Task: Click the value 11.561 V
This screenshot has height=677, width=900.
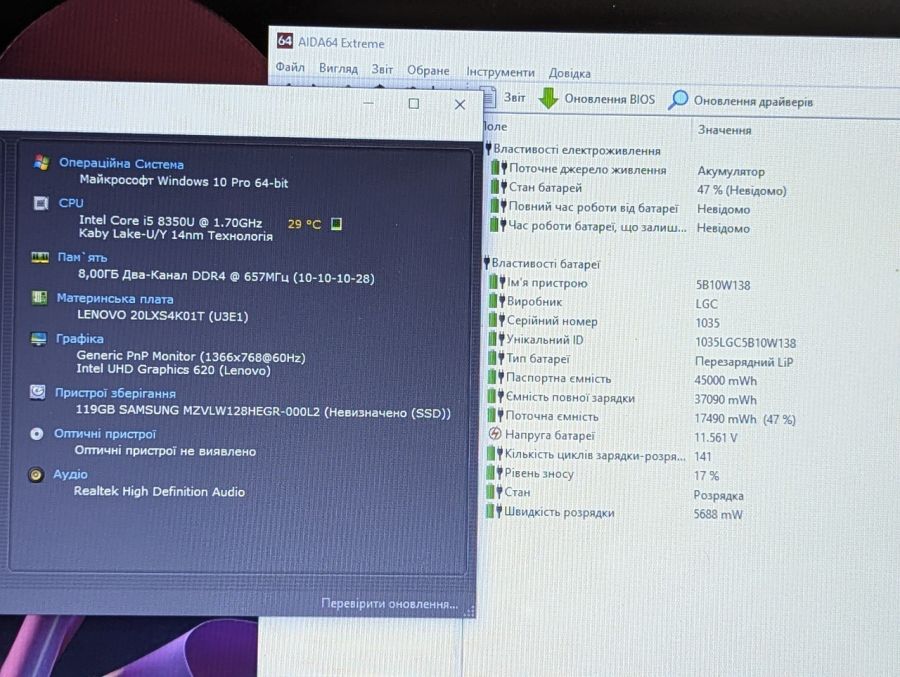Action: (x=716, y=438)
